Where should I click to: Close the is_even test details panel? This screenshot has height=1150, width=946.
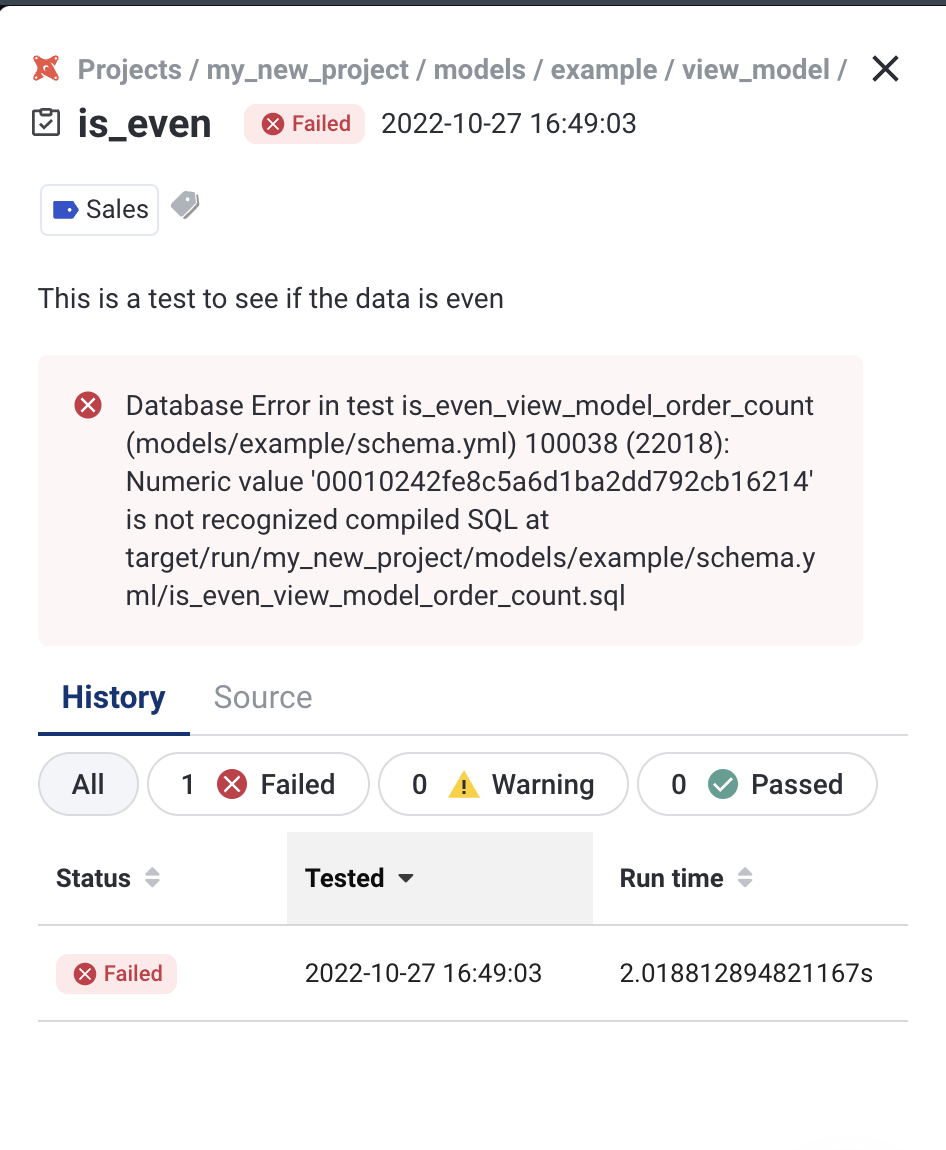tap(885, 69)
